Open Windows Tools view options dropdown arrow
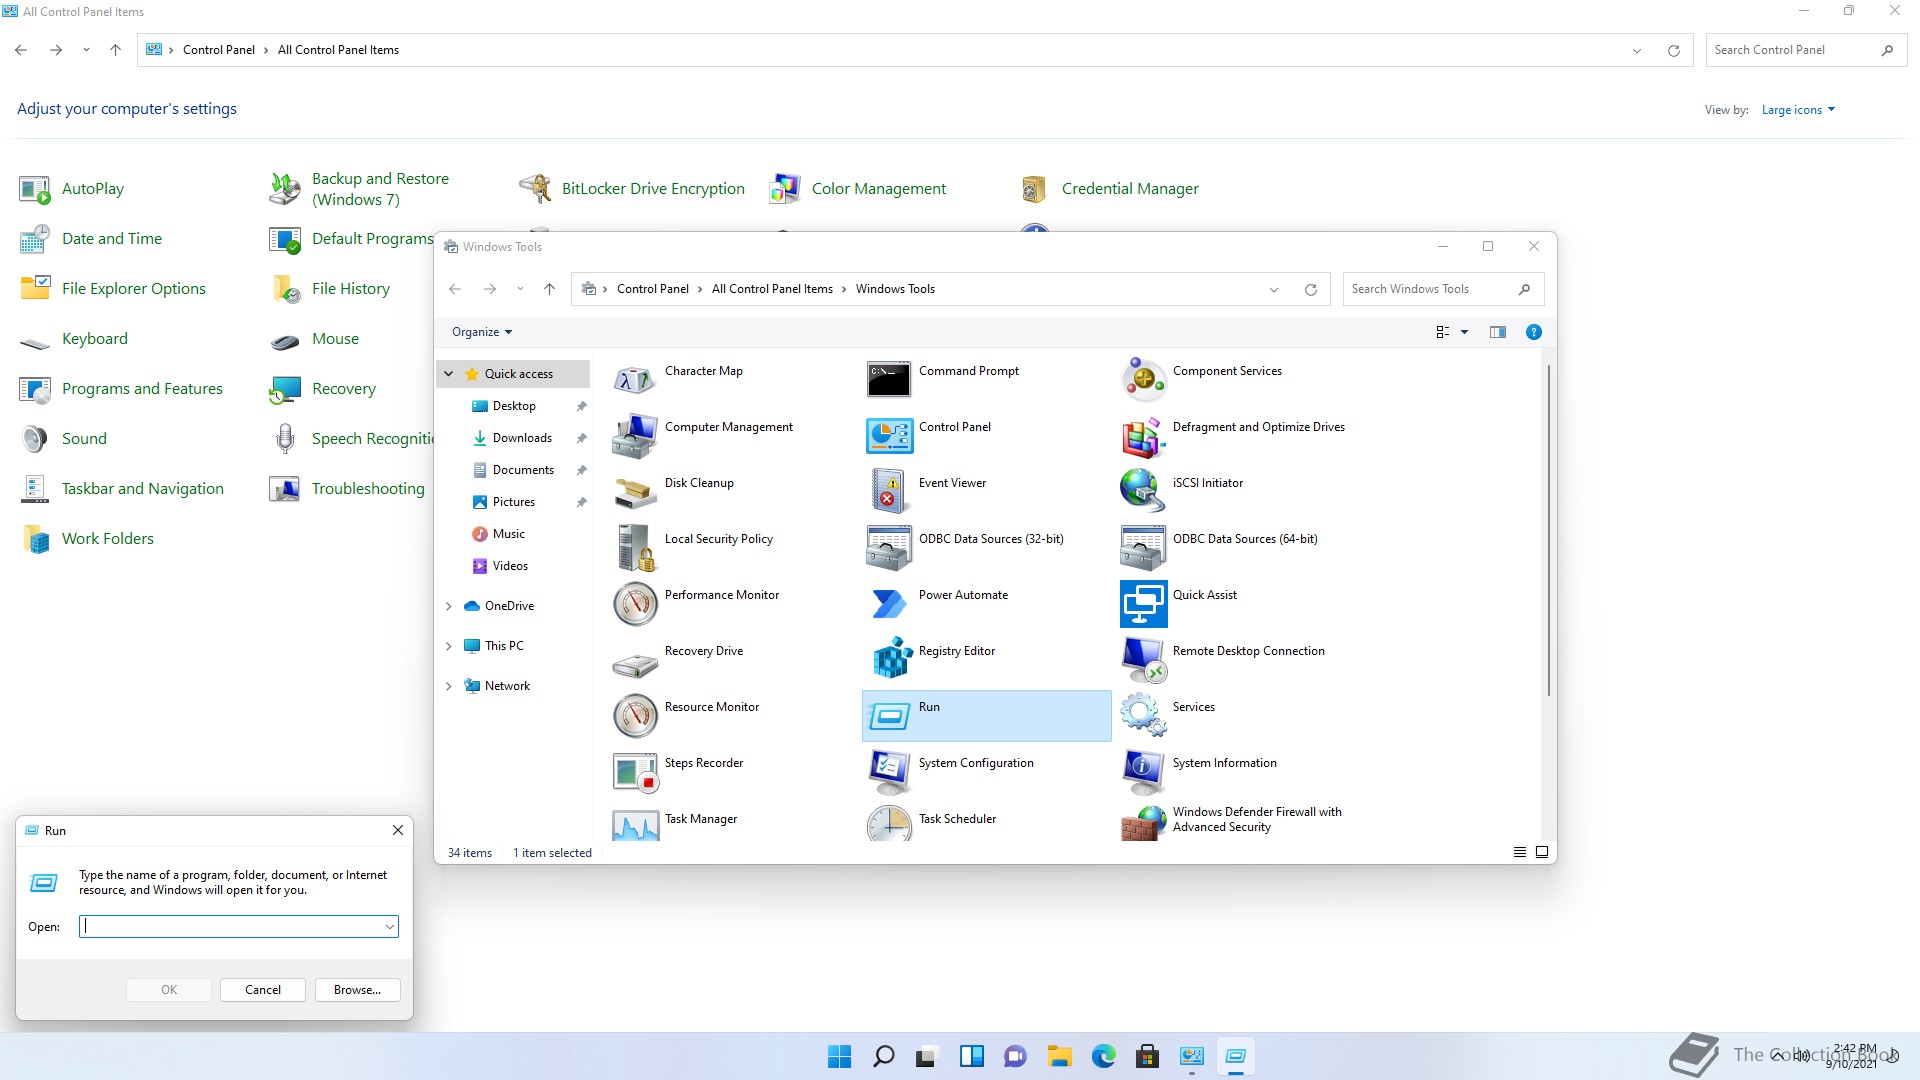Image resolution: width=1920 pixels, height=1080 pixels. point(1464,332)
